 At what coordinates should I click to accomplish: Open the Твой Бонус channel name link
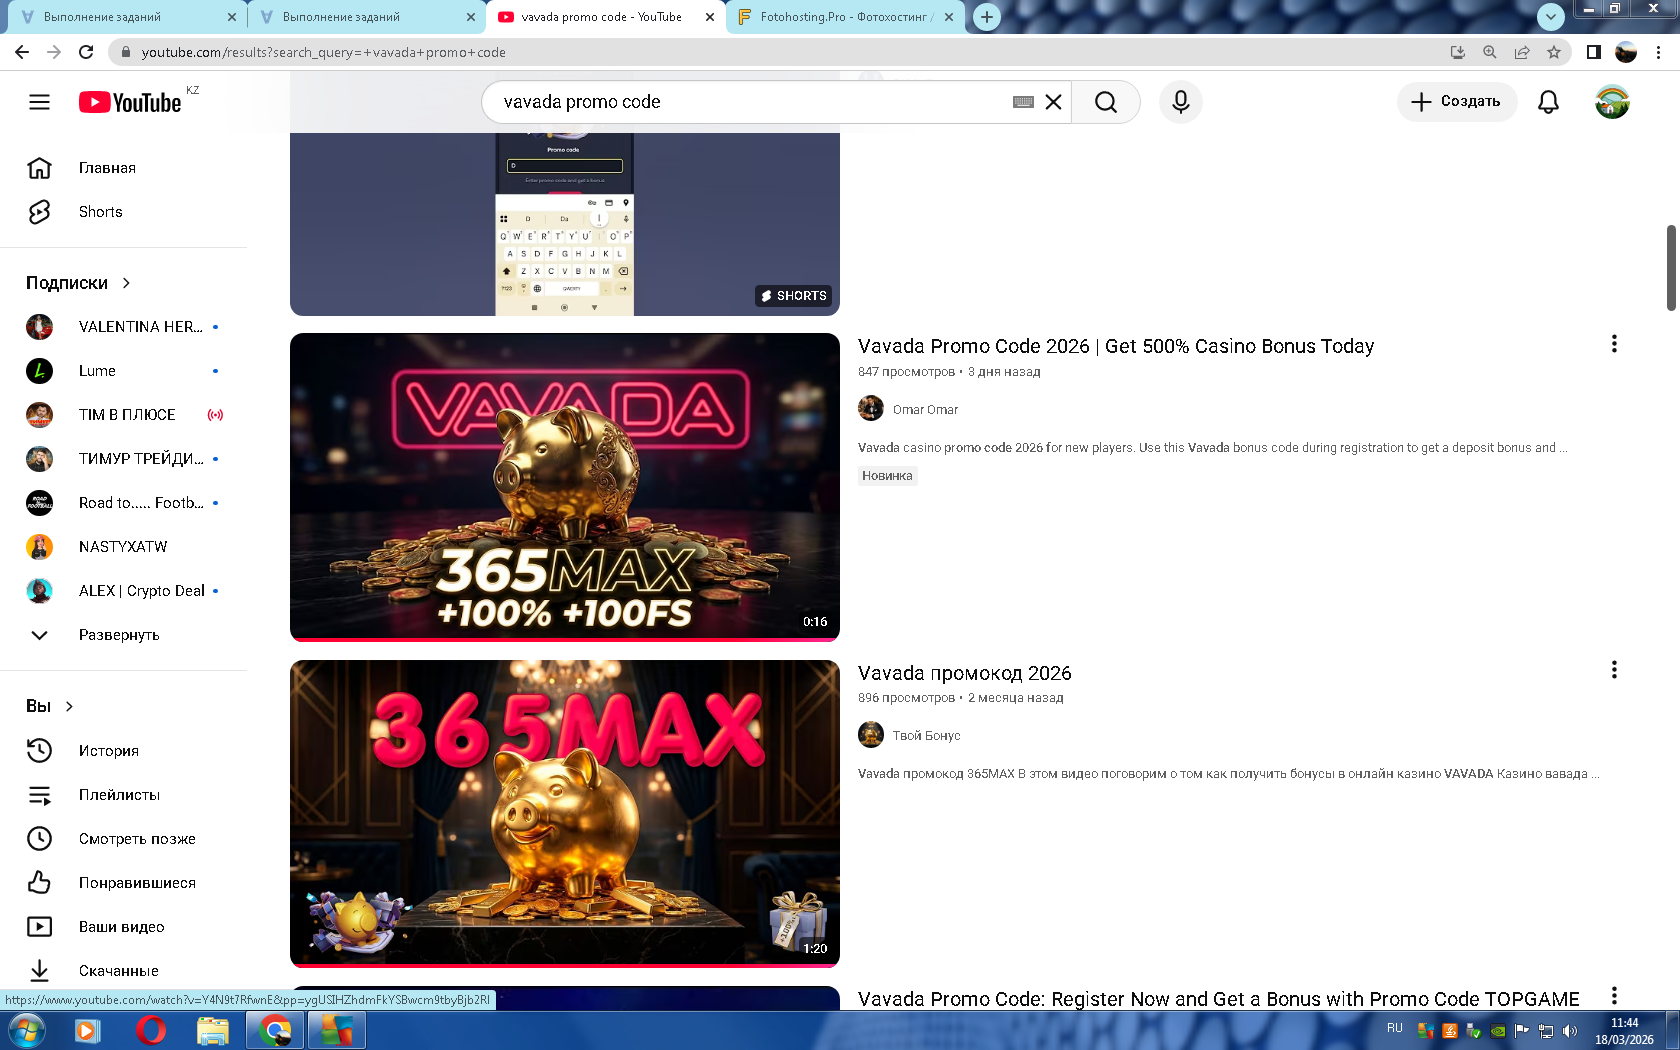click(x=926, y=736)
